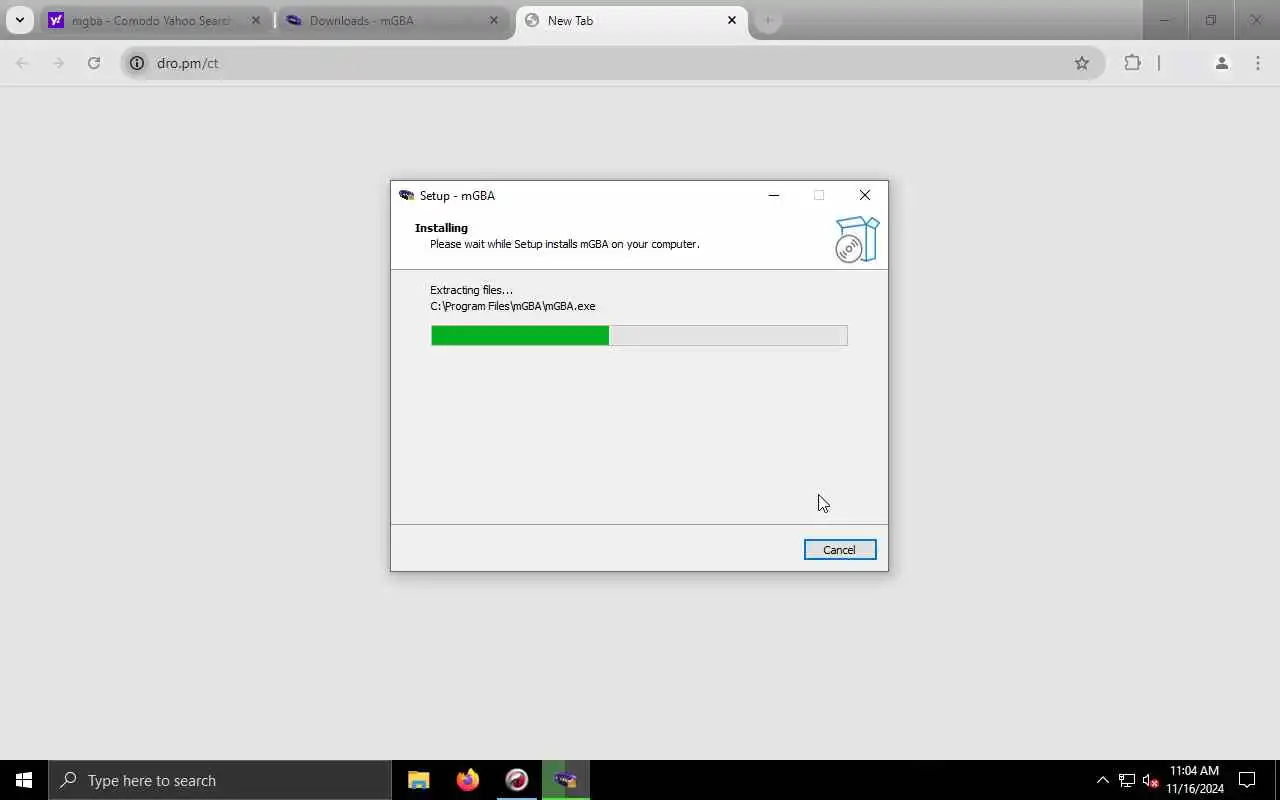Viewport: 1280px width, 800px height.
Task: Click 'Please wait while Setup installs mGBA' text
Action: (x=565, y=244)
